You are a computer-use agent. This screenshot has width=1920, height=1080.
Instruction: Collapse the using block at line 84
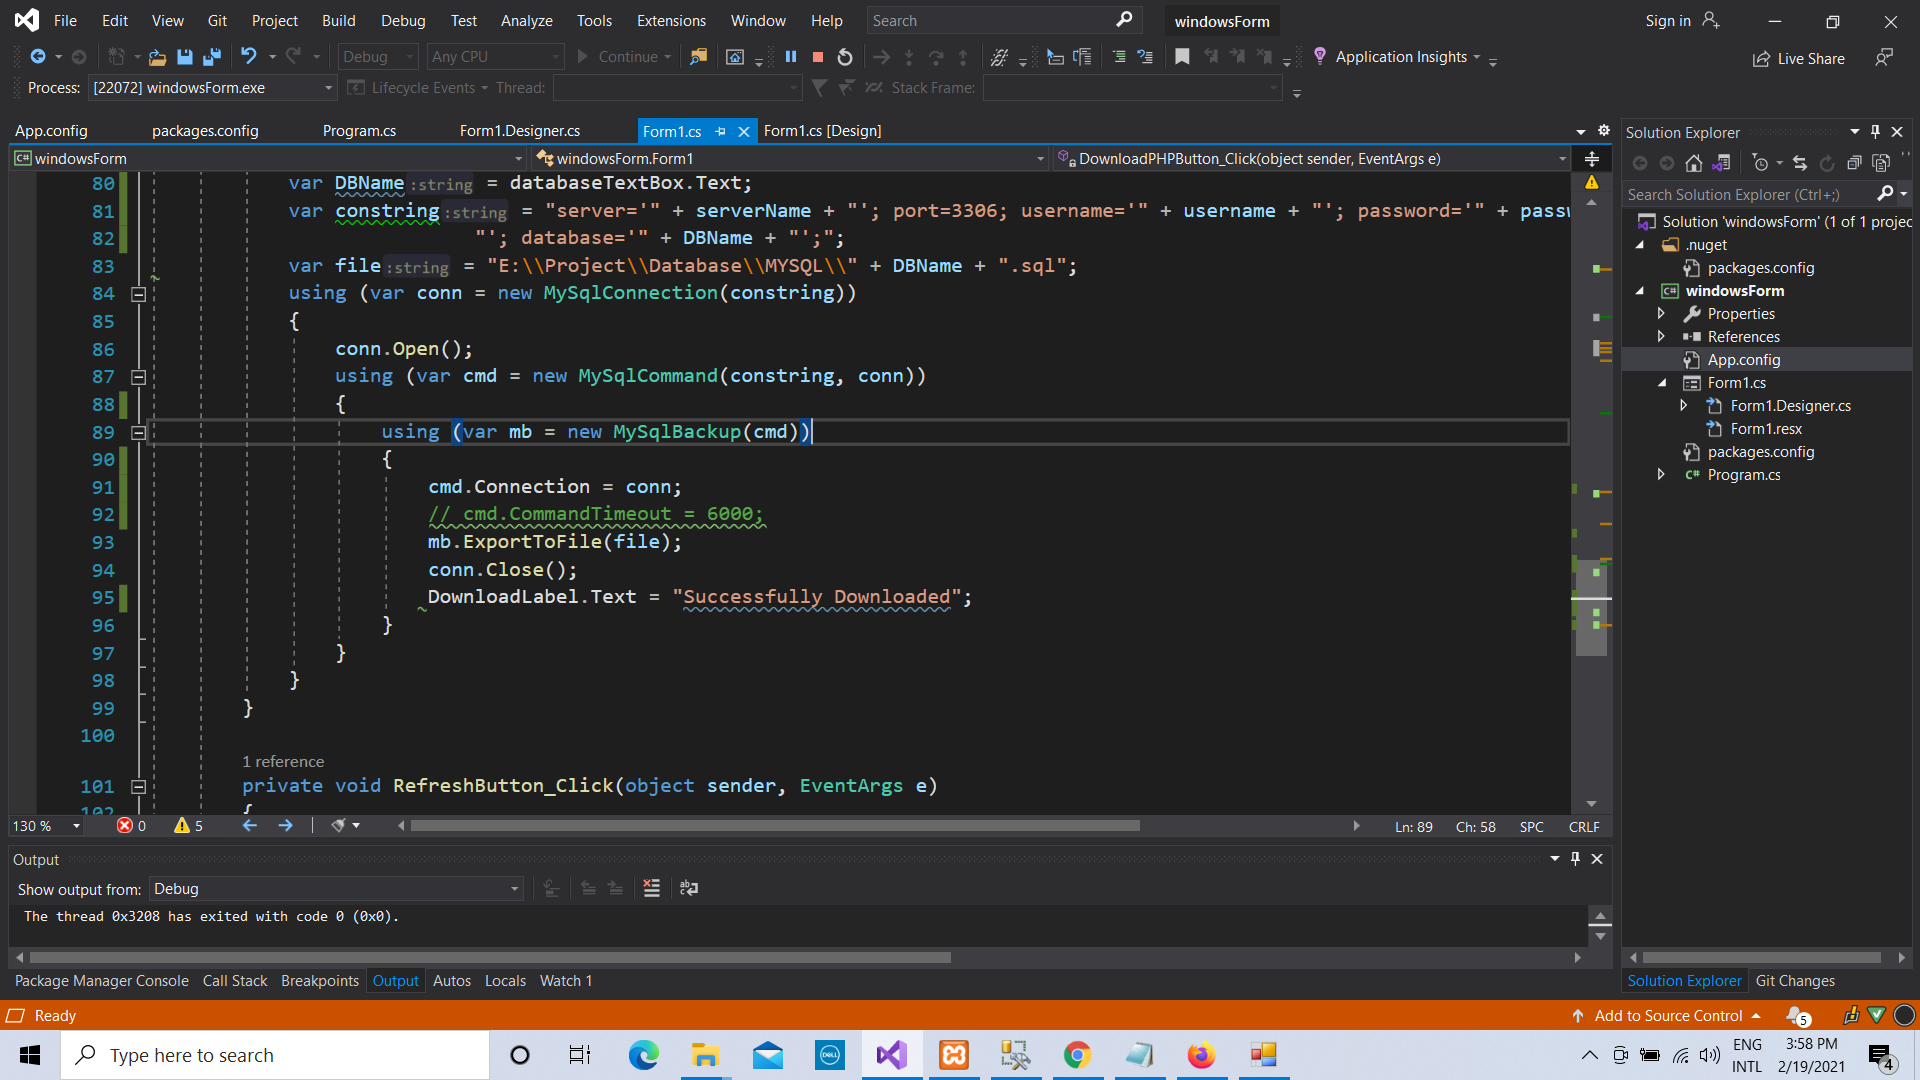139,294
